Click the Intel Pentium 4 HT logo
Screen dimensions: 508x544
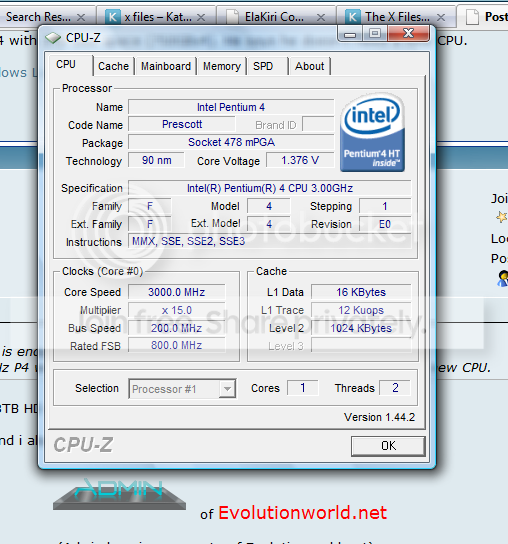(372, 132)
